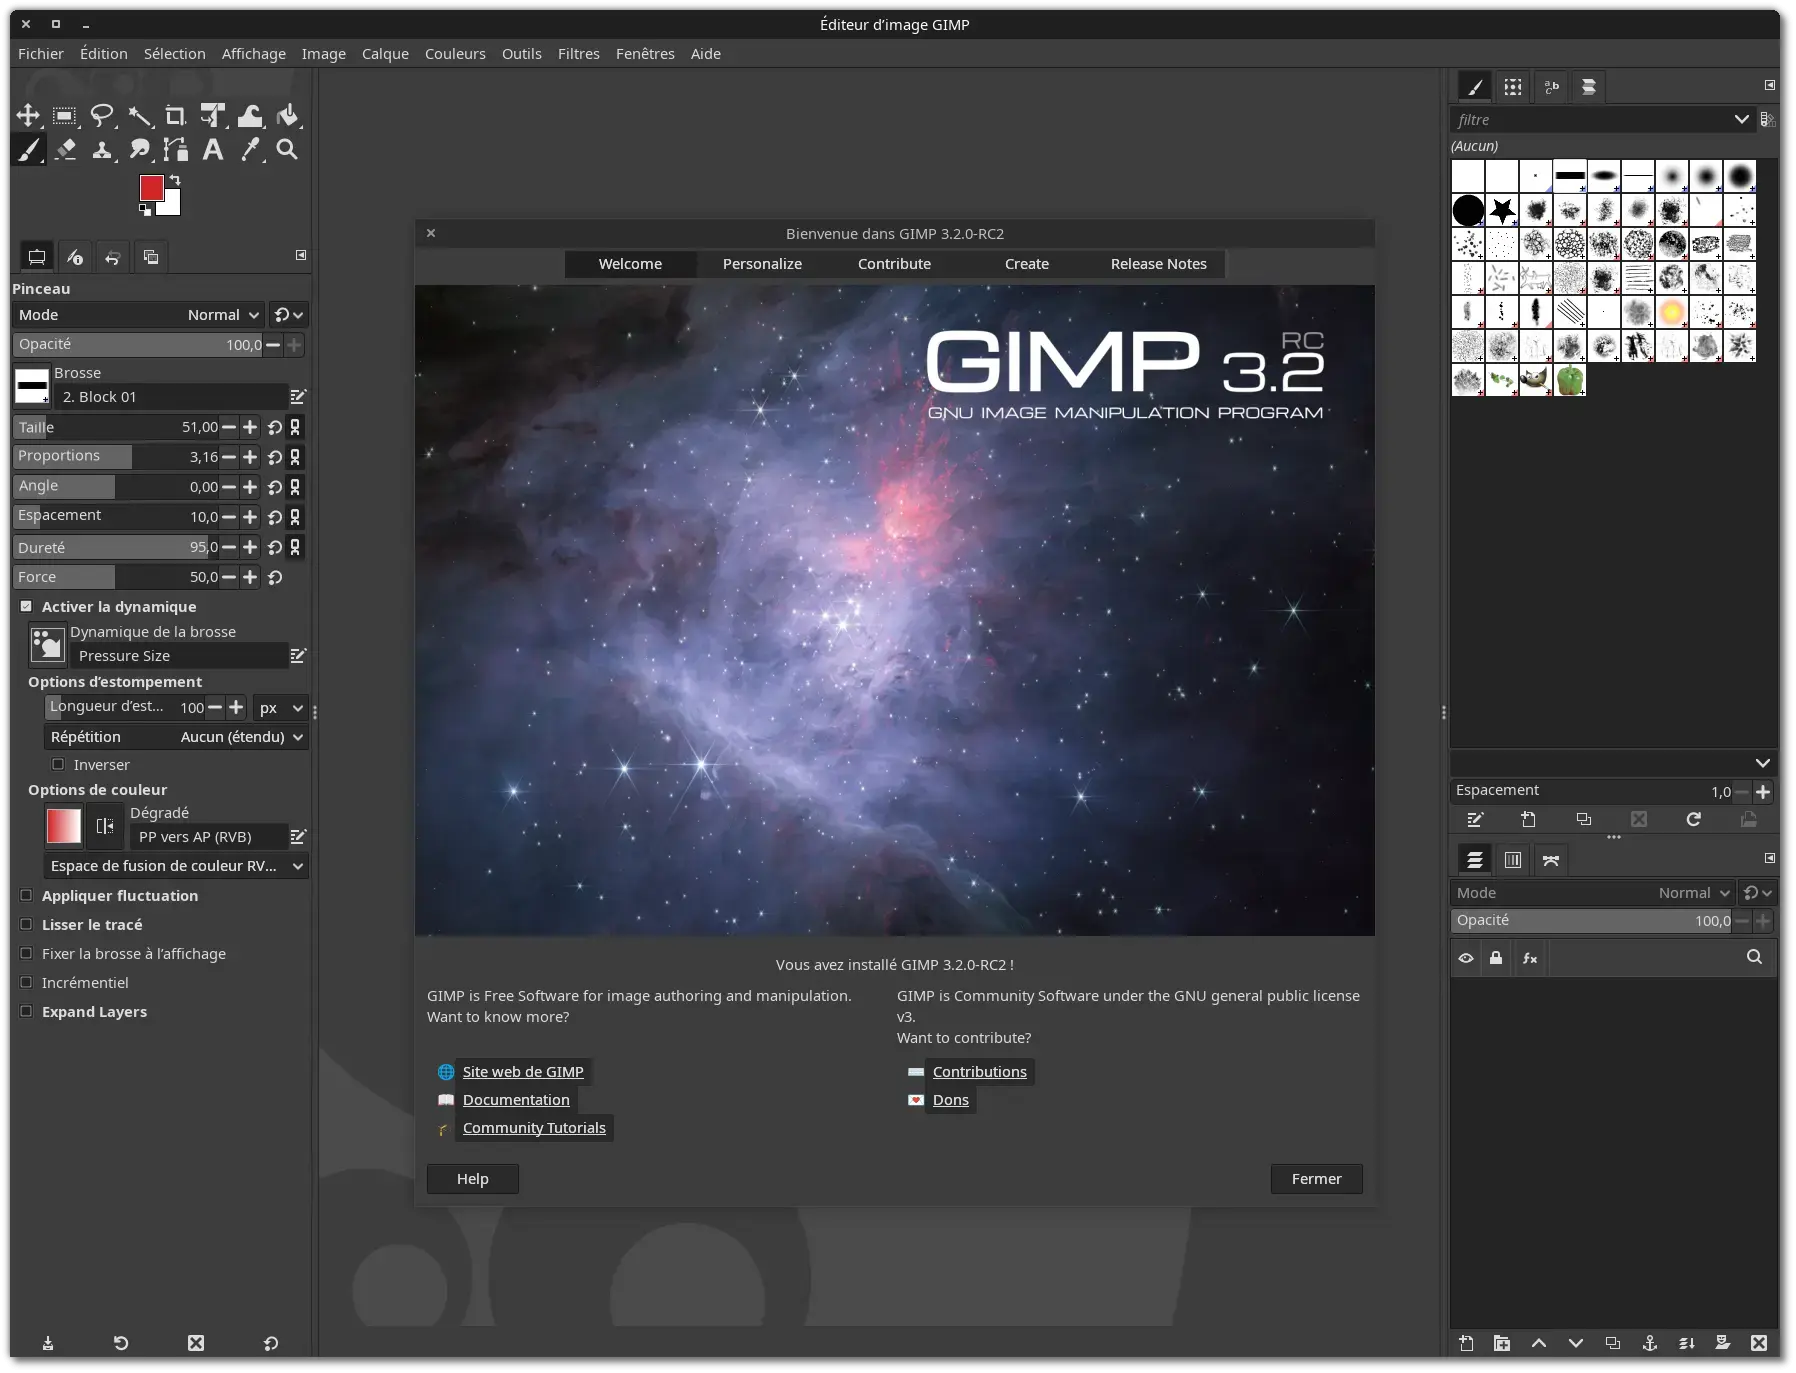1796x1373 pixels.
Task: Open the Community Tutorials link
Action: coord(534,1128)
